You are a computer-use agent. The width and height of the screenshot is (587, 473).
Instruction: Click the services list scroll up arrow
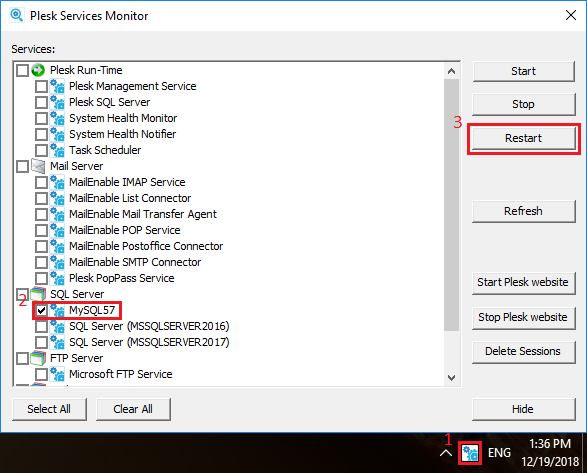(x=451, y=71)
